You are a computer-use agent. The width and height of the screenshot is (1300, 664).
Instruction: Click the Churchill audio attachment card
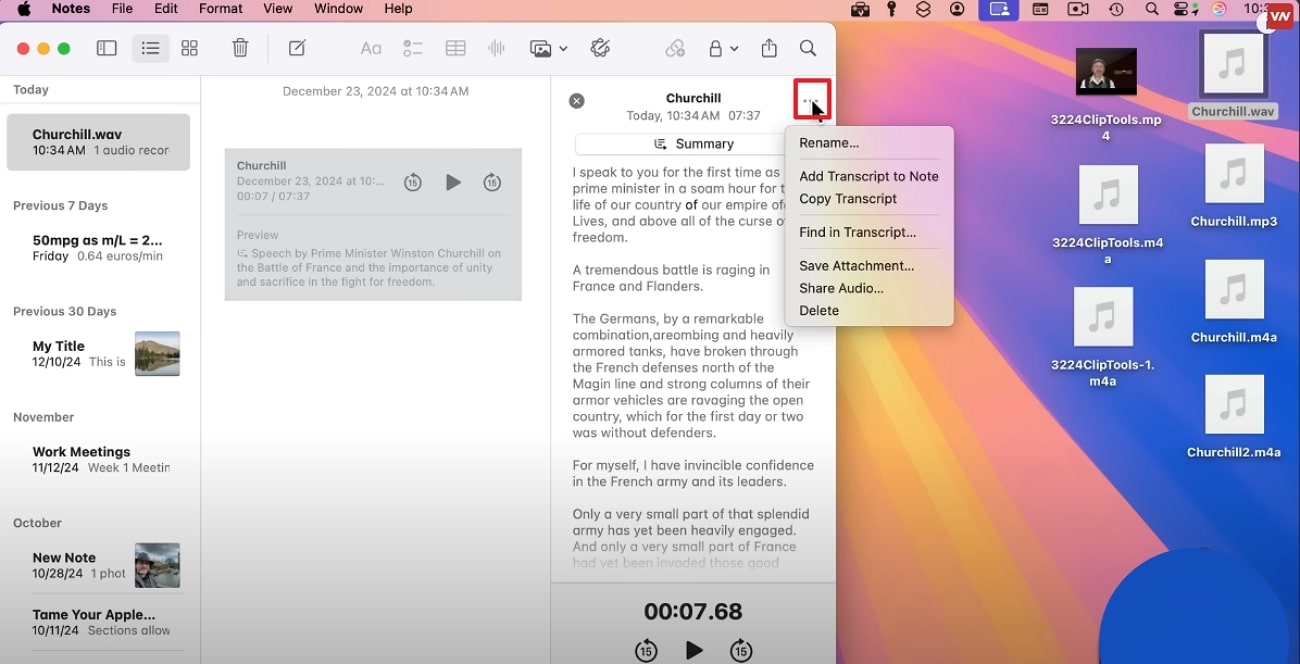click(x=373, y=224)
